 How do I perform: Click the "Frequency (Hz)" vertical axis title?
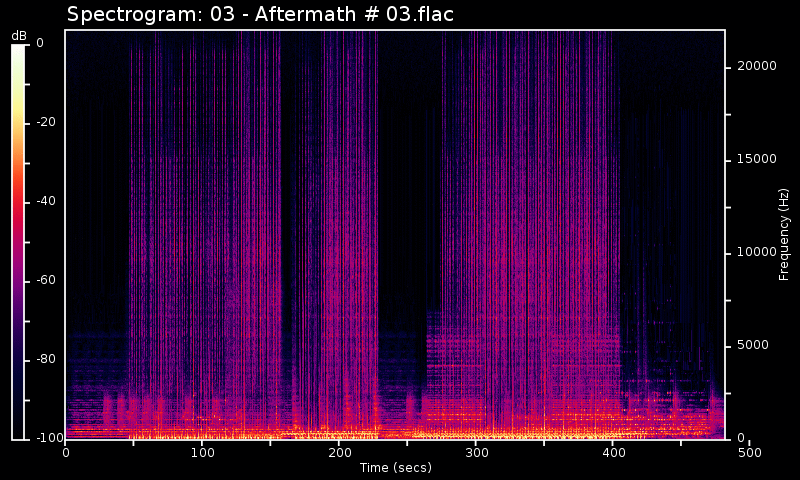[785, 233]
